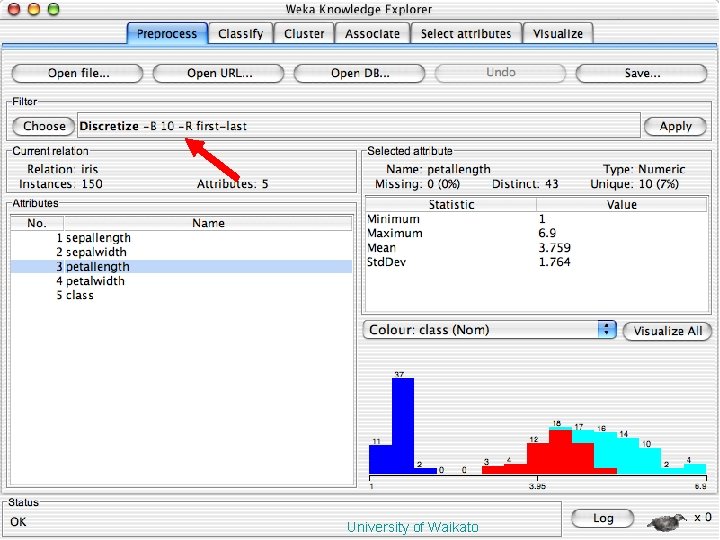Click the Visualize All button
This screenshot has width=720, height=540.
coord(668,331)
